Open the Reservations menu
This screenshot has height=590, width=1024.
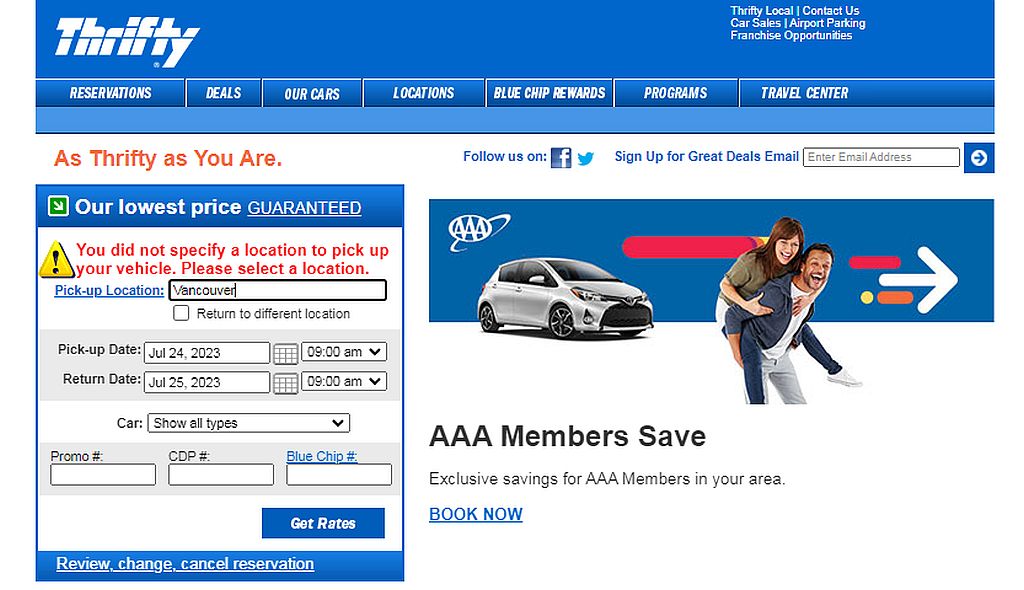[110, 93]
